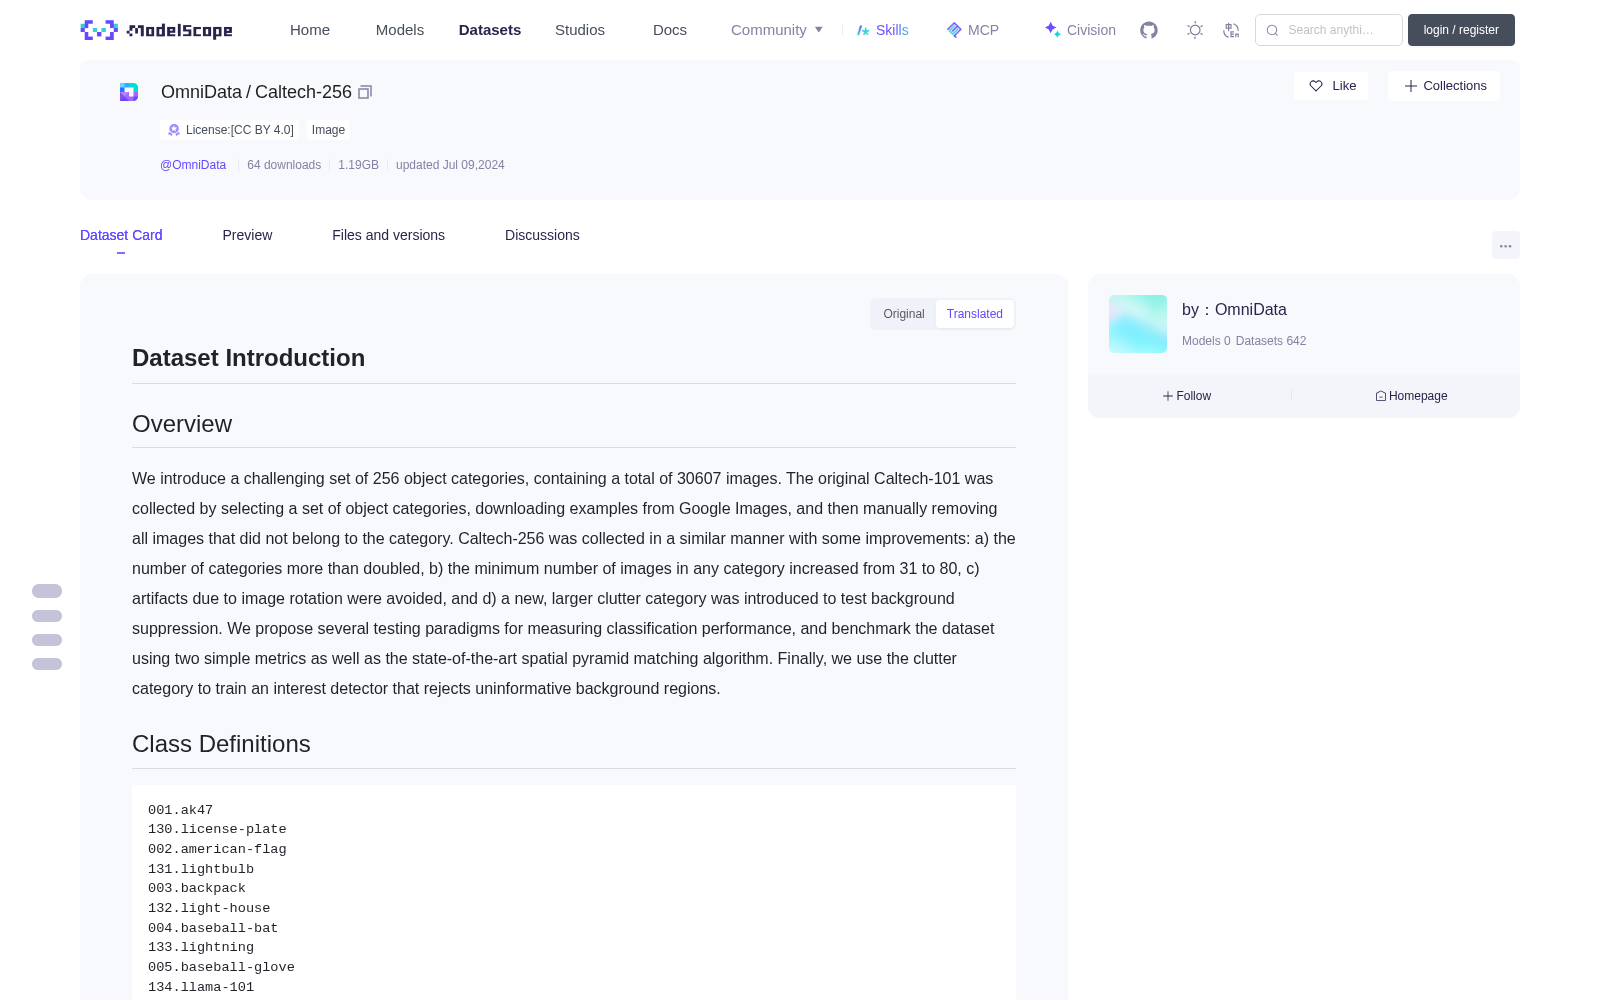Focus the Search anything input field

tap(1329, 30)
